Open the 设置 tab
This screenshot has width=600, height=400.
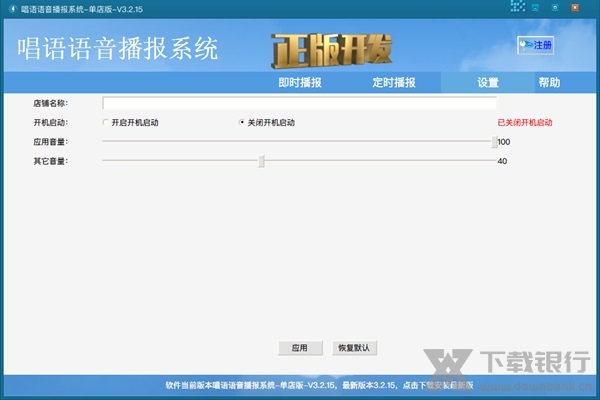(488, 83)
